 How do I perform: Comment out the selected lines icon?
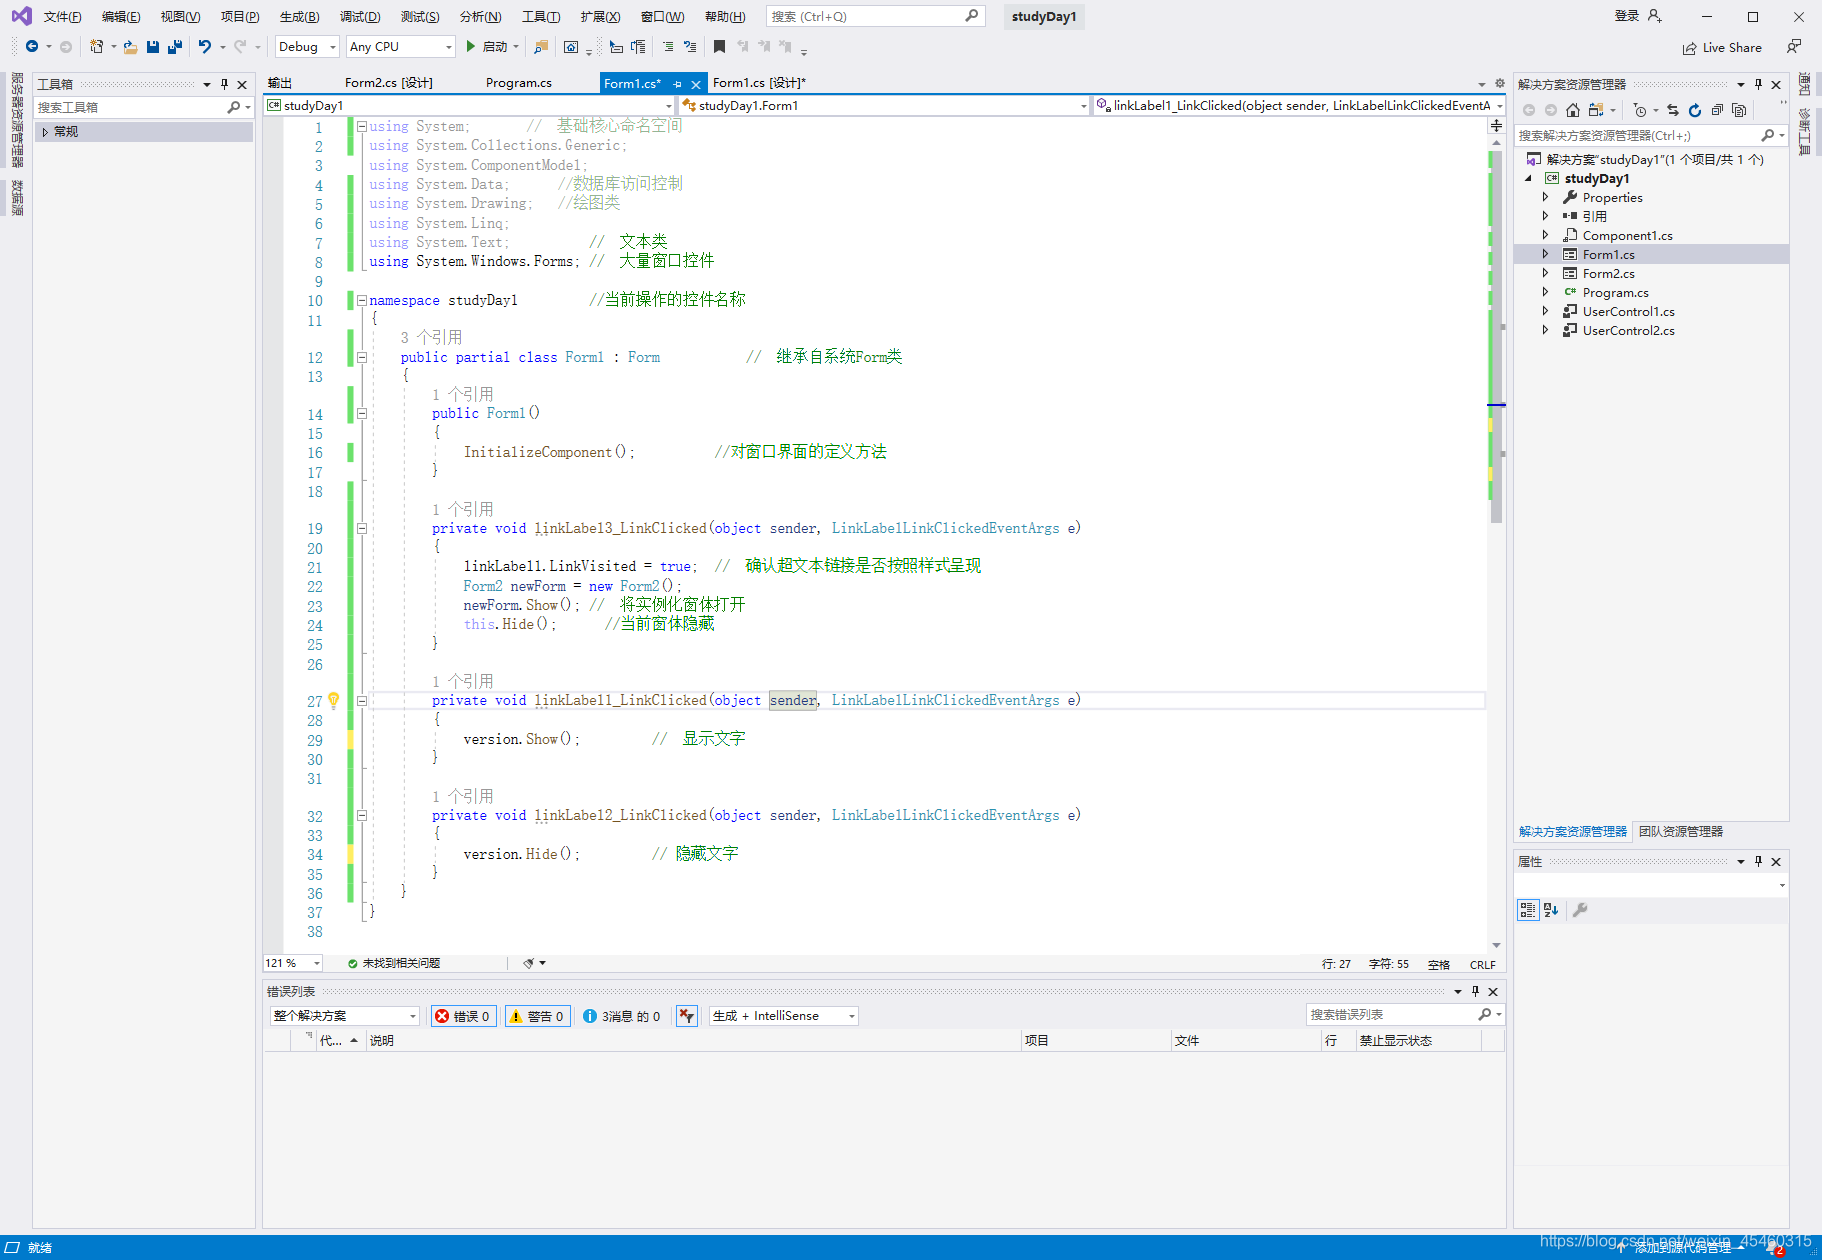point(668,47)
